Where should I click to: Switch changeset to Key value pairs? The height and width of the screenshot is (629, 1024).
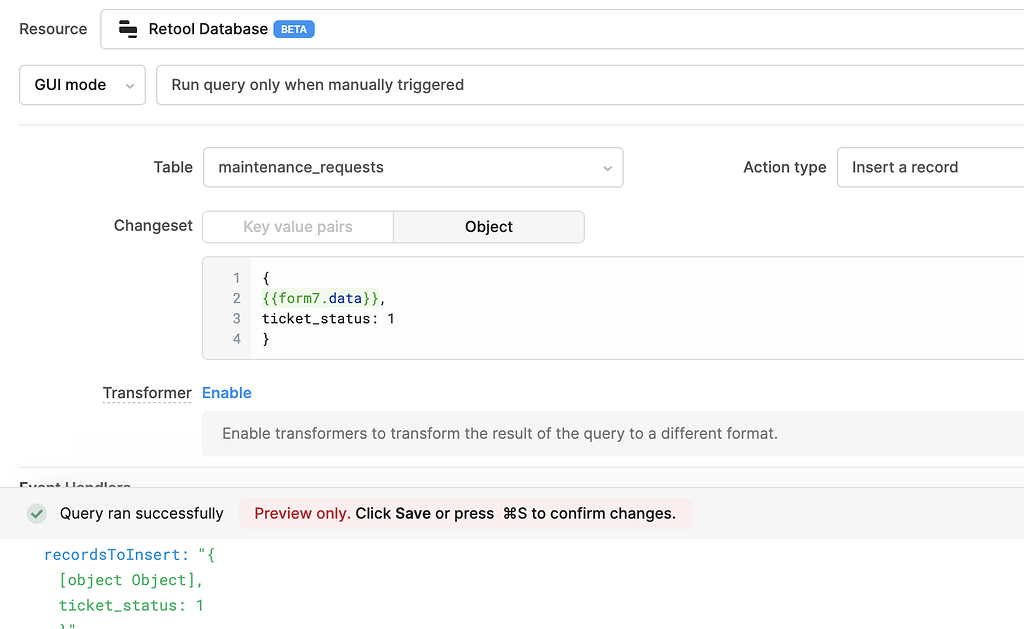point(298,227)
